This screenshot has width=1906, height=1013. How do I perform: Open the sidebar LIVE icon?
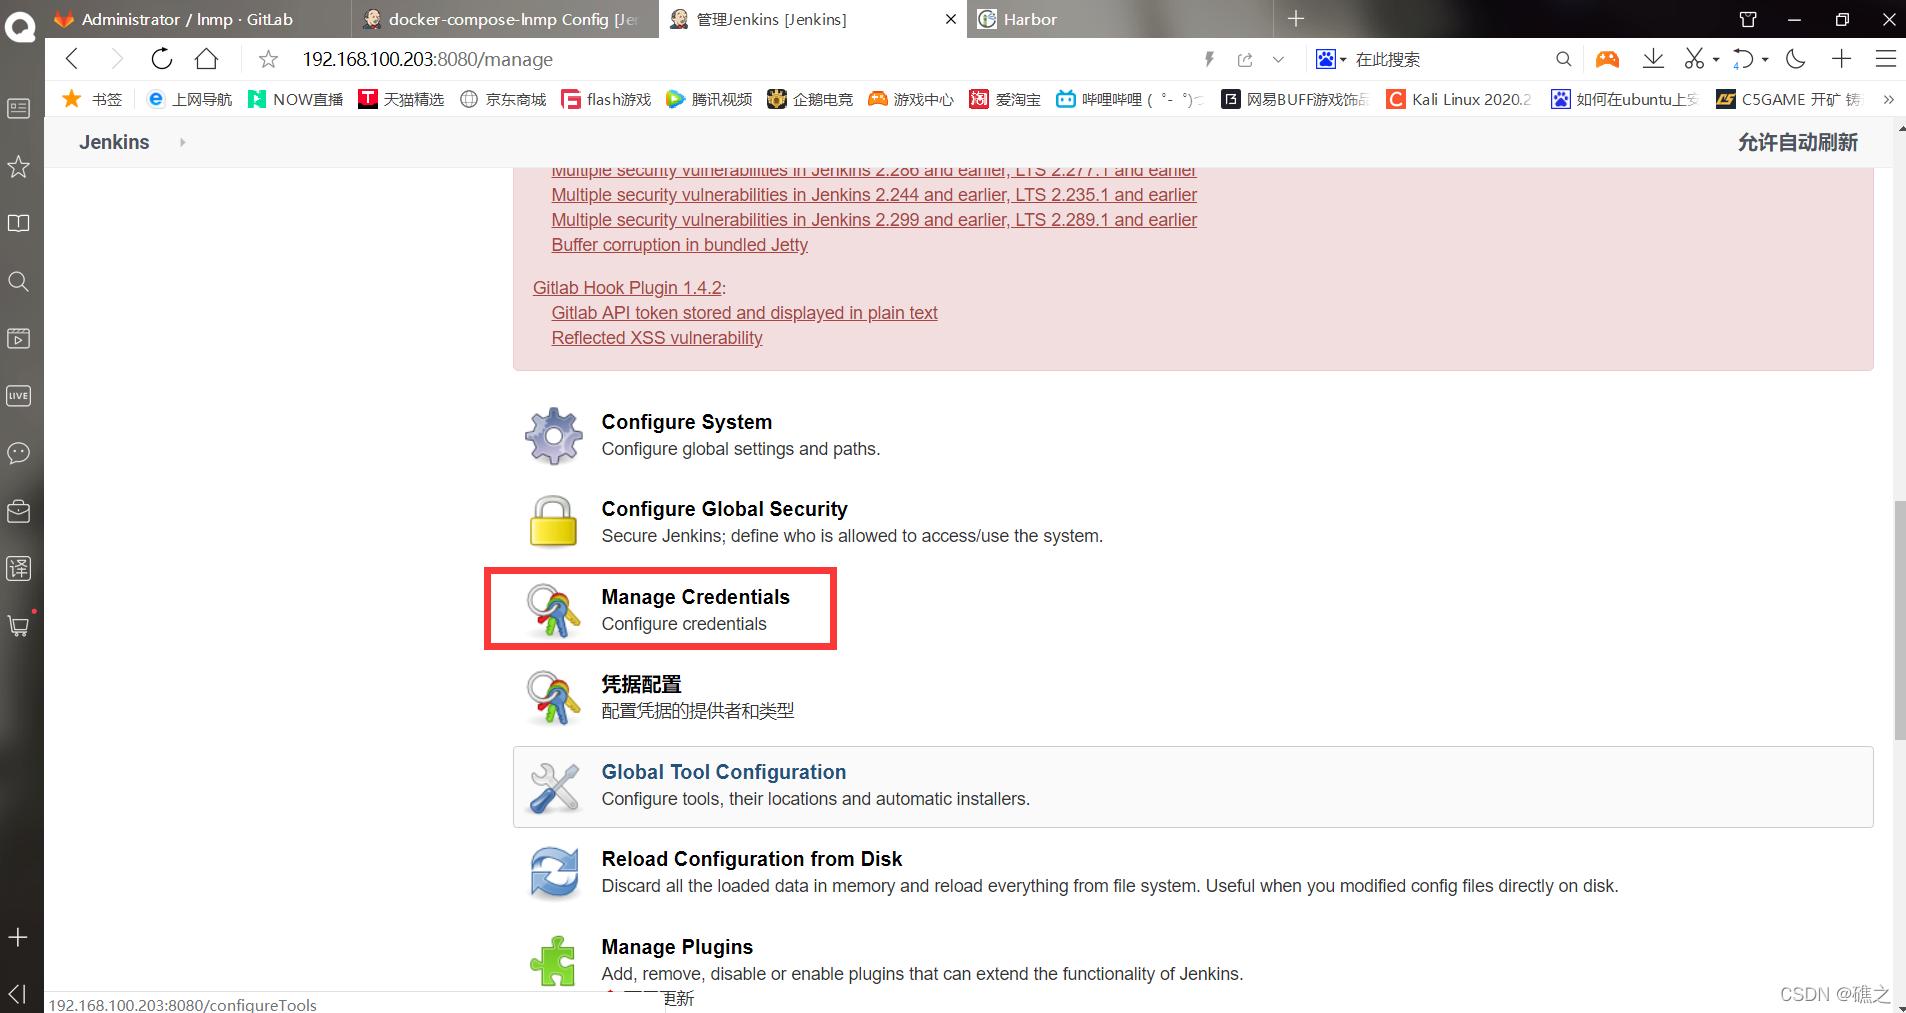coord(18,396)
